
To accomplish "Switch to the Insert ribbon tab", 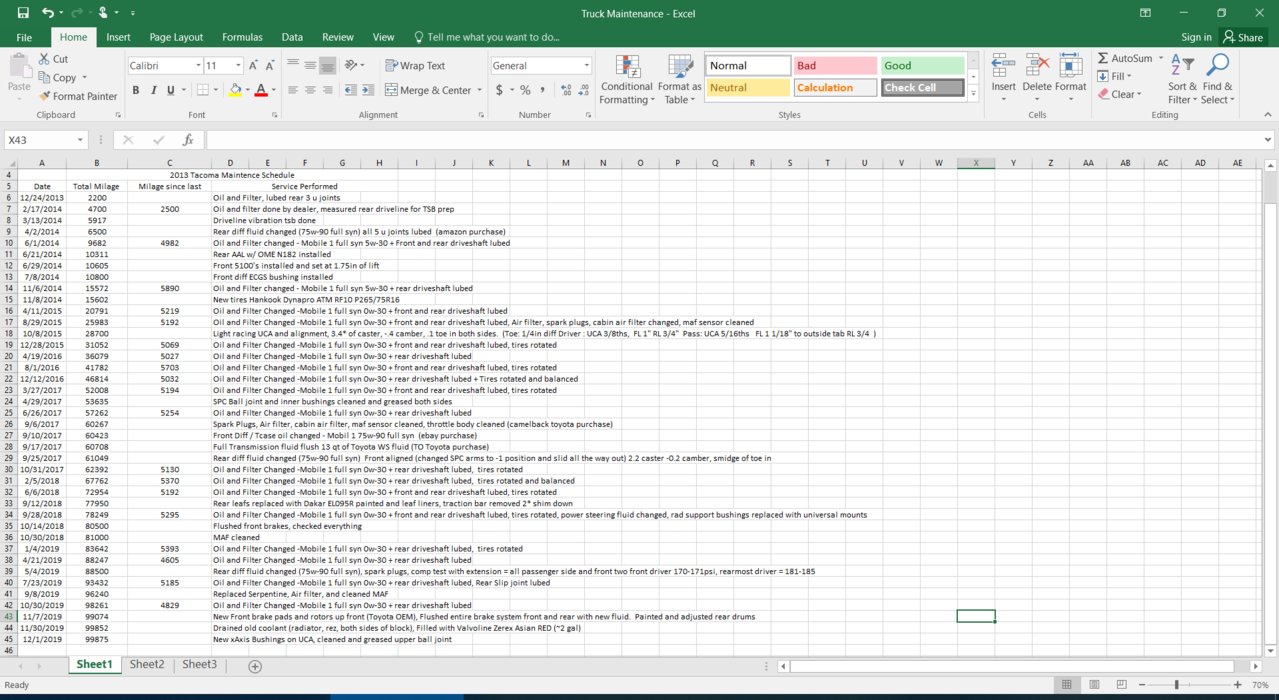I will pyautogui.click(x=118, y=37).
